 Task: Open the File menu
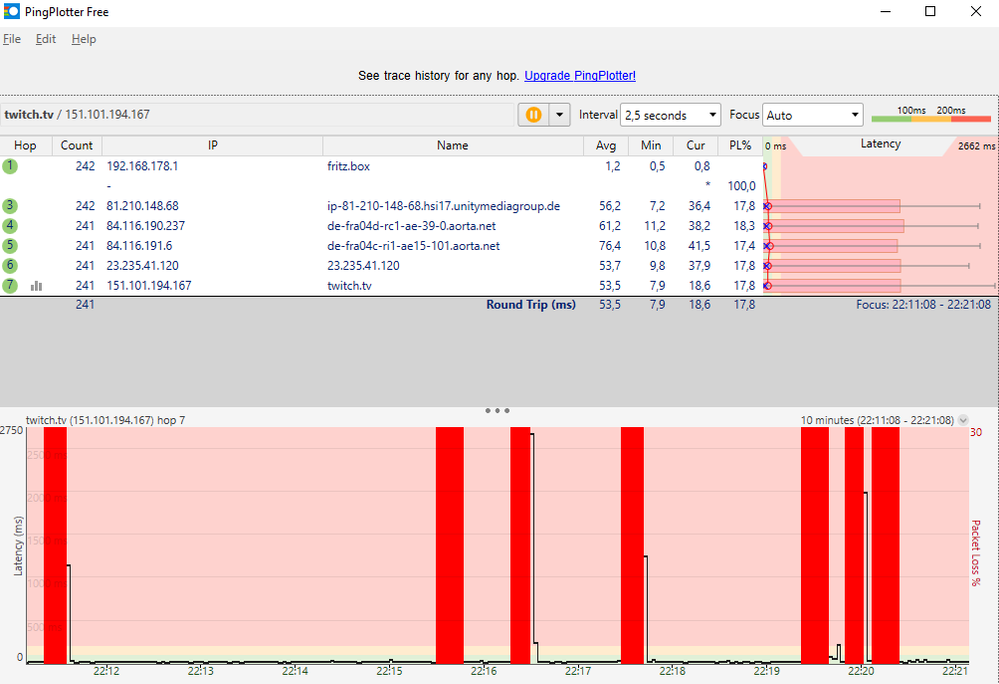click(x=11, y=39)
